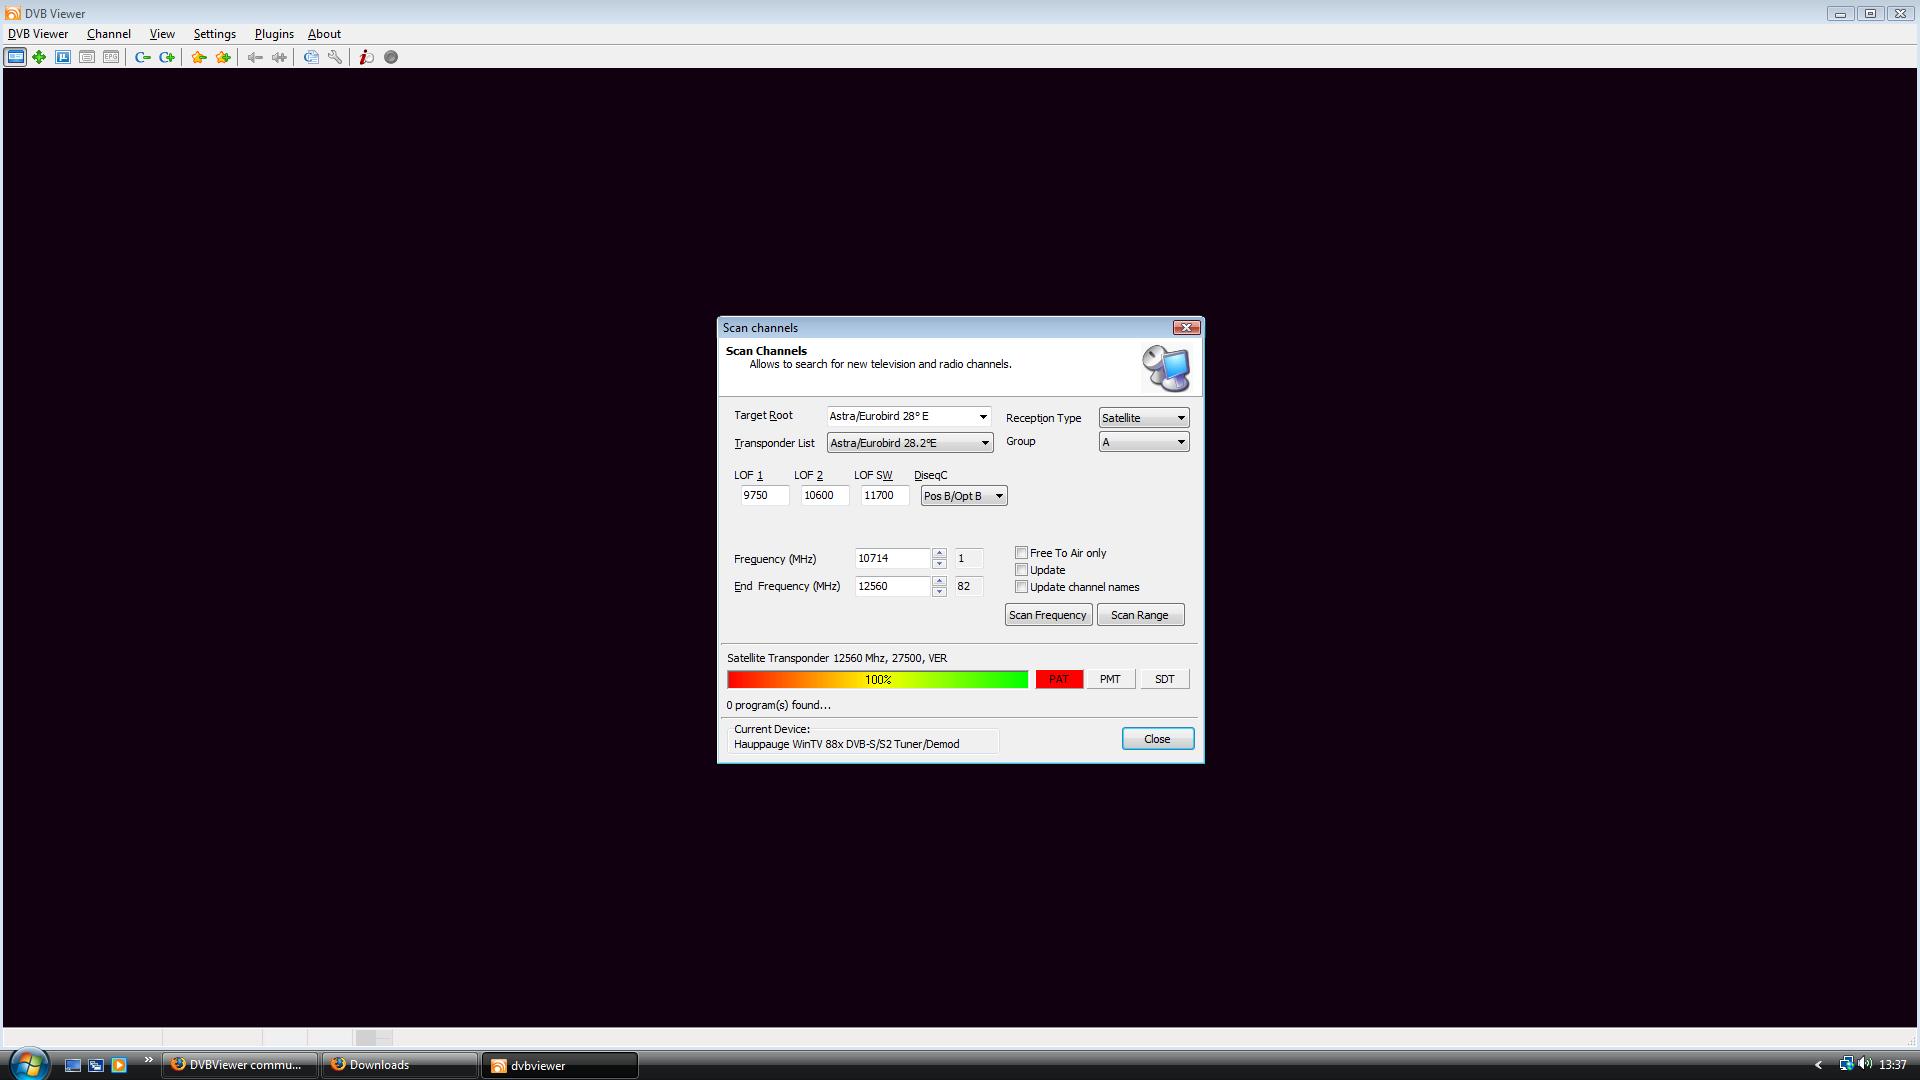Open the Reception Type Satellite dropdown
The height and width of the screenshot is (1080, 1920).
pyautogui.click(x=1180, y=418)
